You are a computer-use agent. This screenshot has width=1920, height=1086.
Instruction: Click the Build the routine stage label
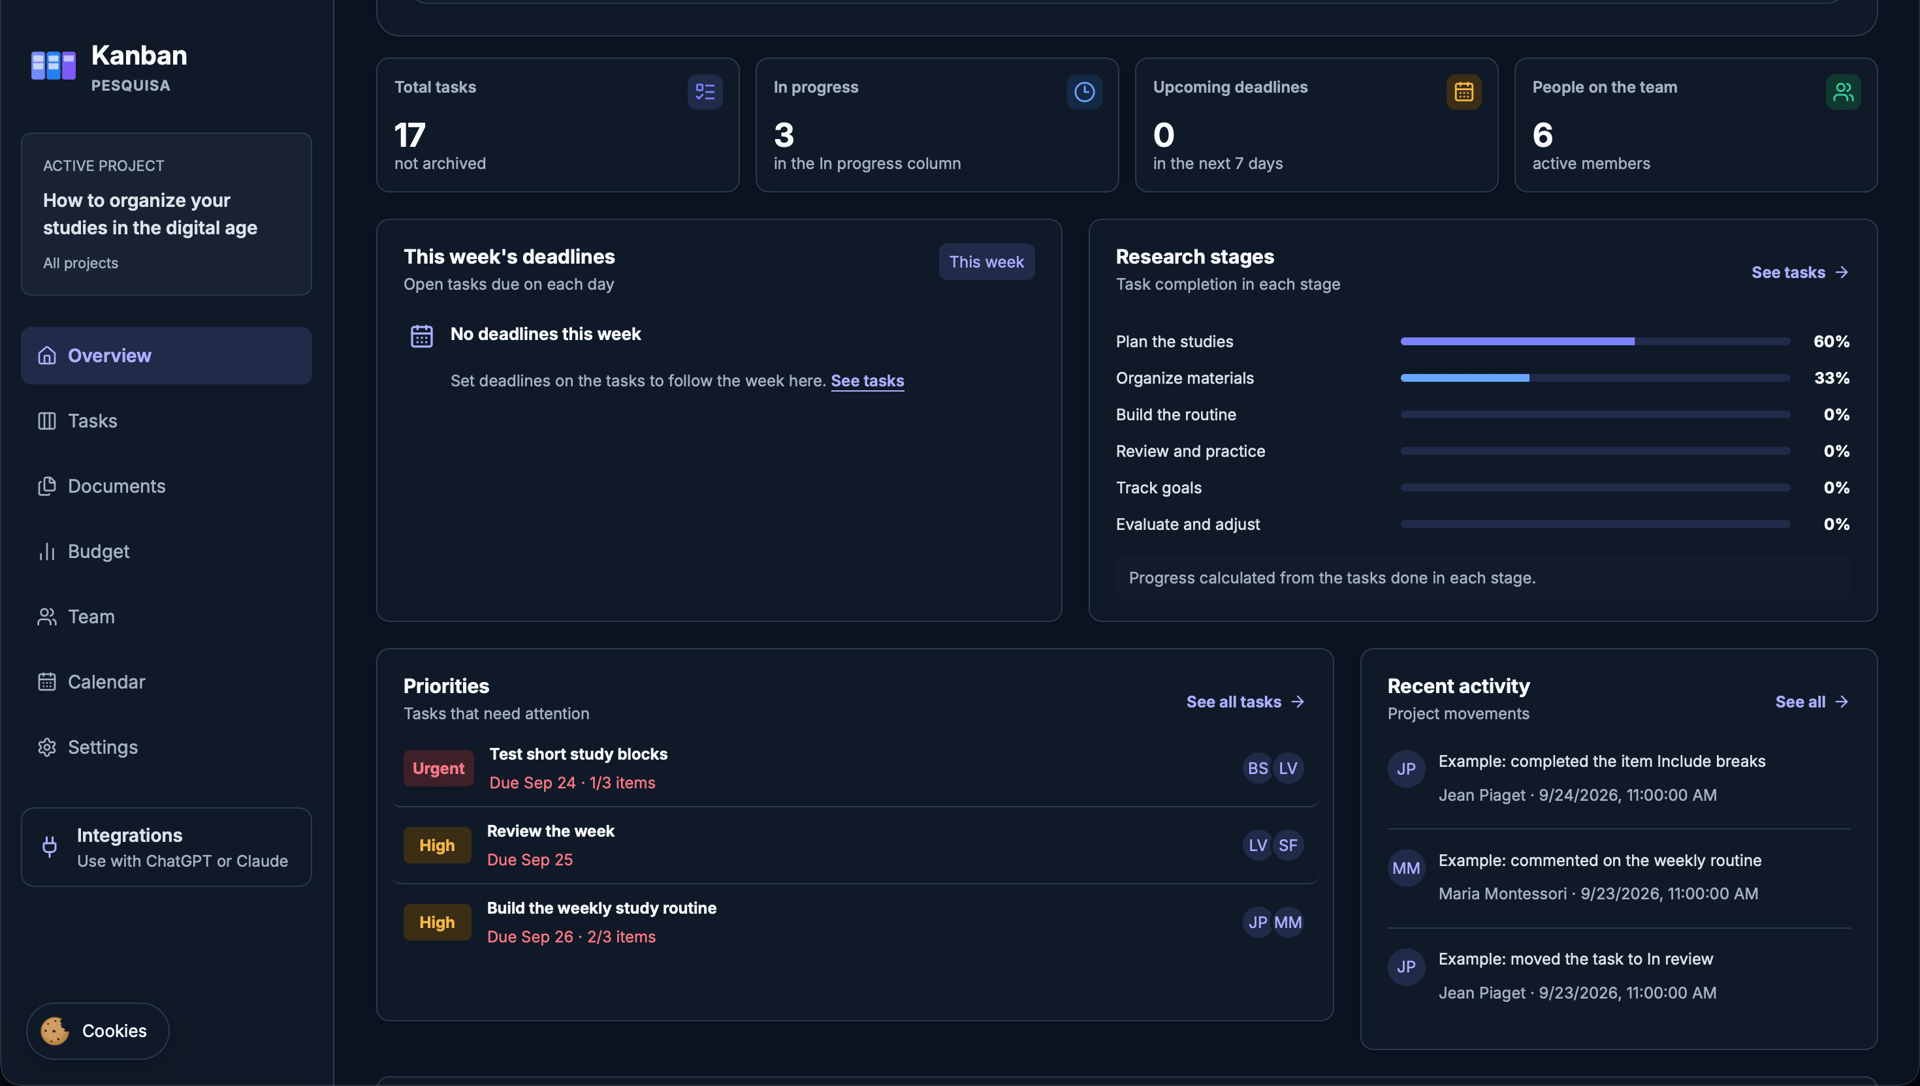click(1176, 414)
